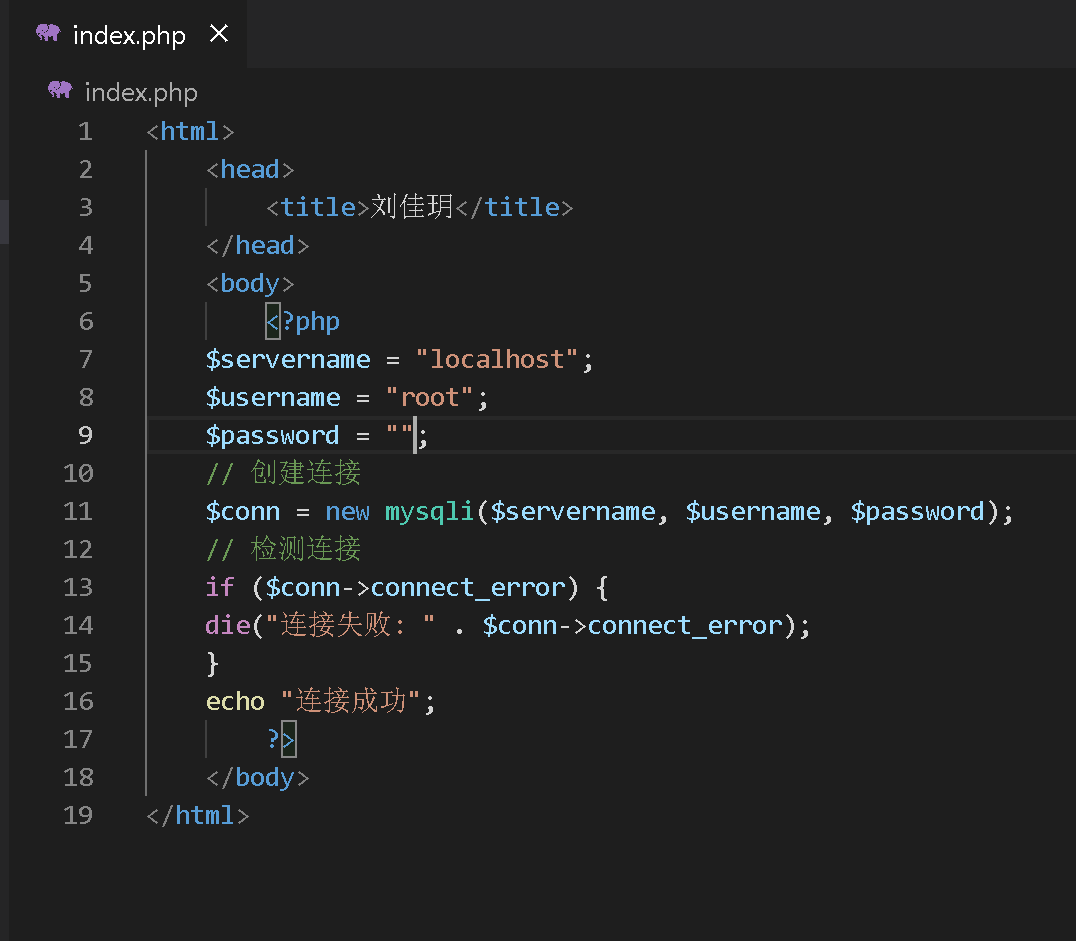Click line number 19 in the gutter
Viewport: 1076px width, 941px height.
click(77, 815)
